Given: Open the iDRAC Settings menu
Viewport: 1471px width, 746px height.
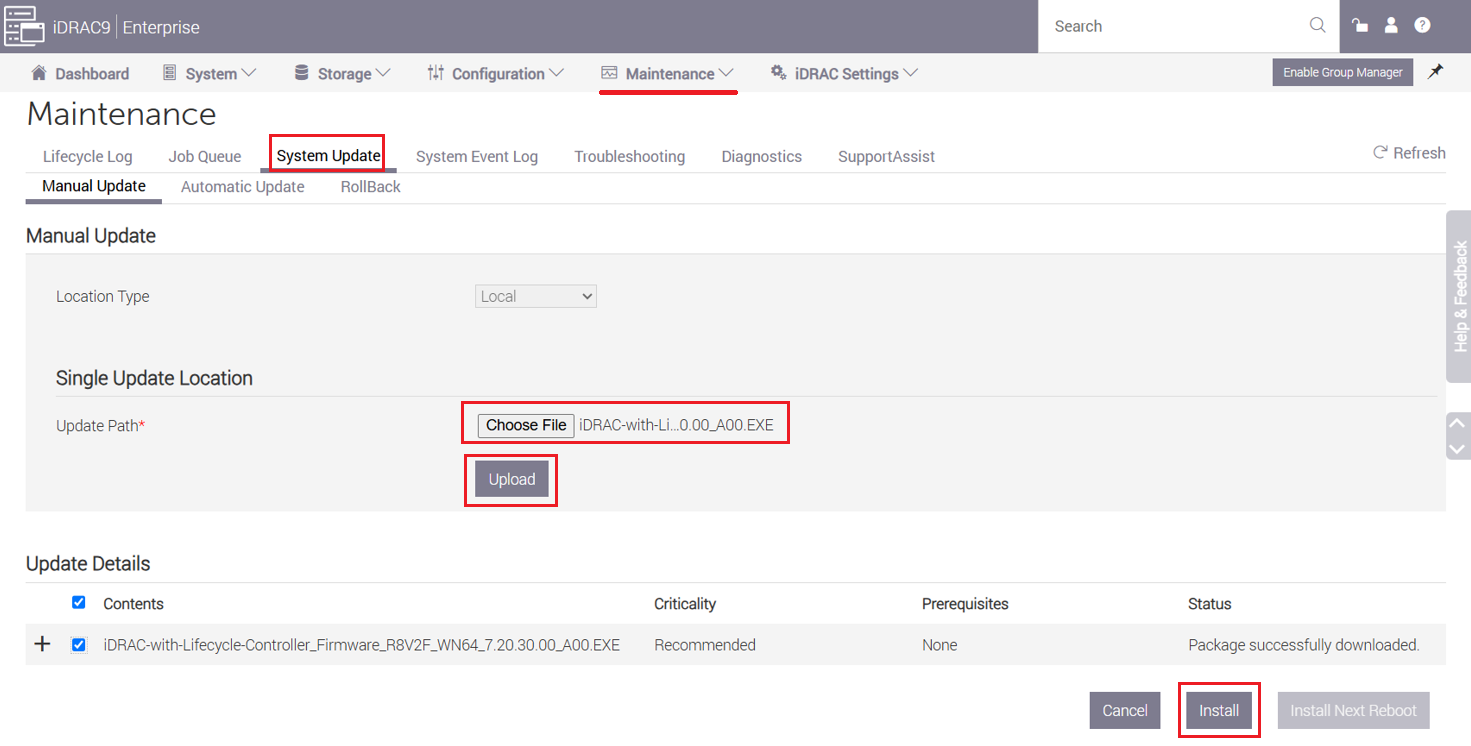Looking at the screenshot, I should 845,74.
